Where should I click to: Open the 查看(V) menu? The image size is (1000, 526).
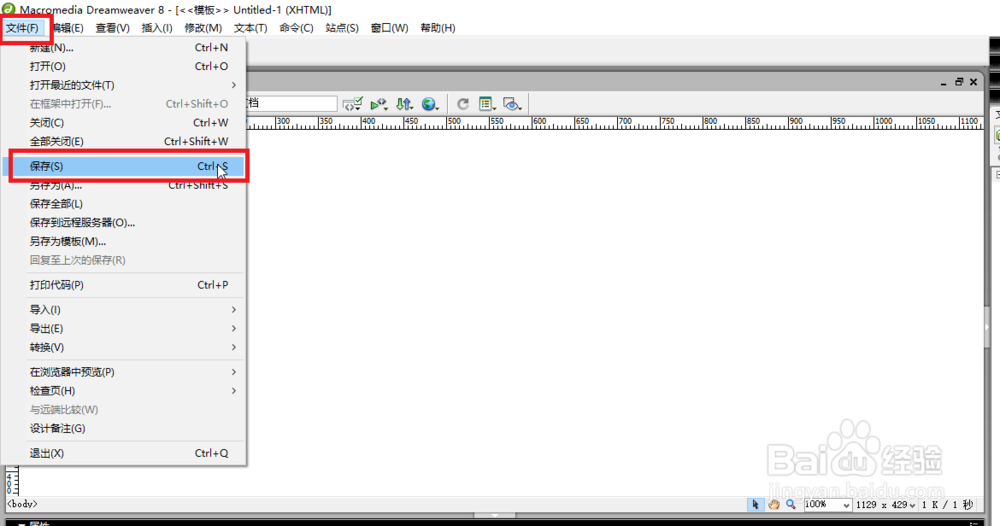click(x=112, y=28)
